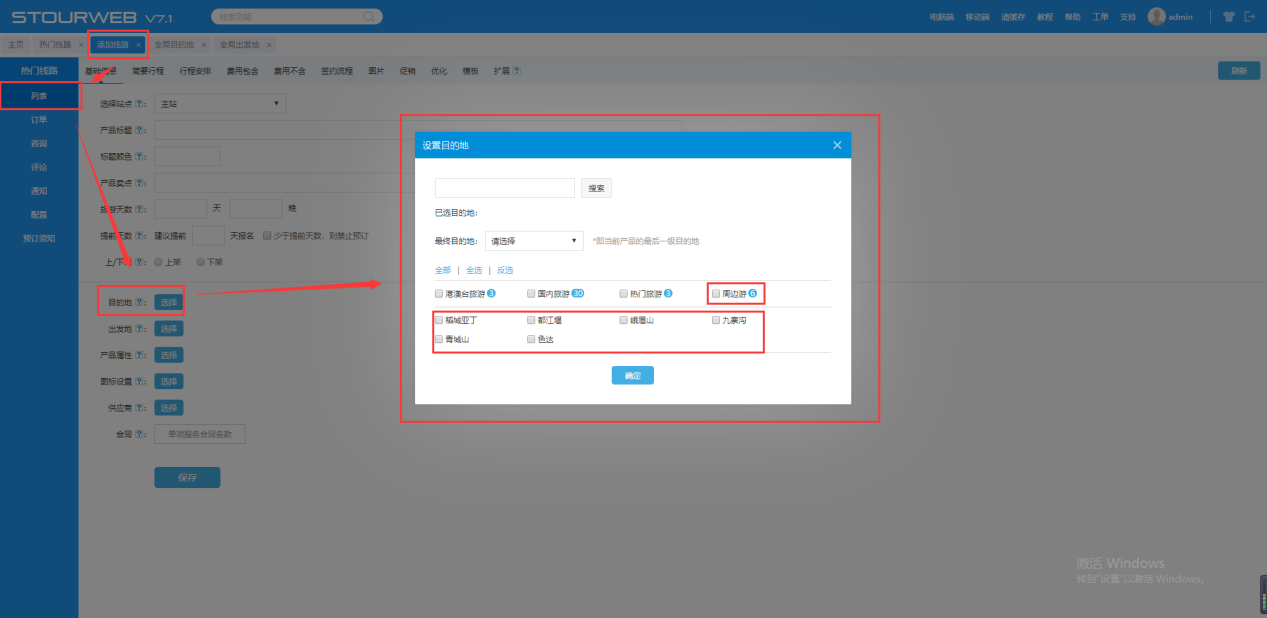Click the admin avatar icon

1156,17
